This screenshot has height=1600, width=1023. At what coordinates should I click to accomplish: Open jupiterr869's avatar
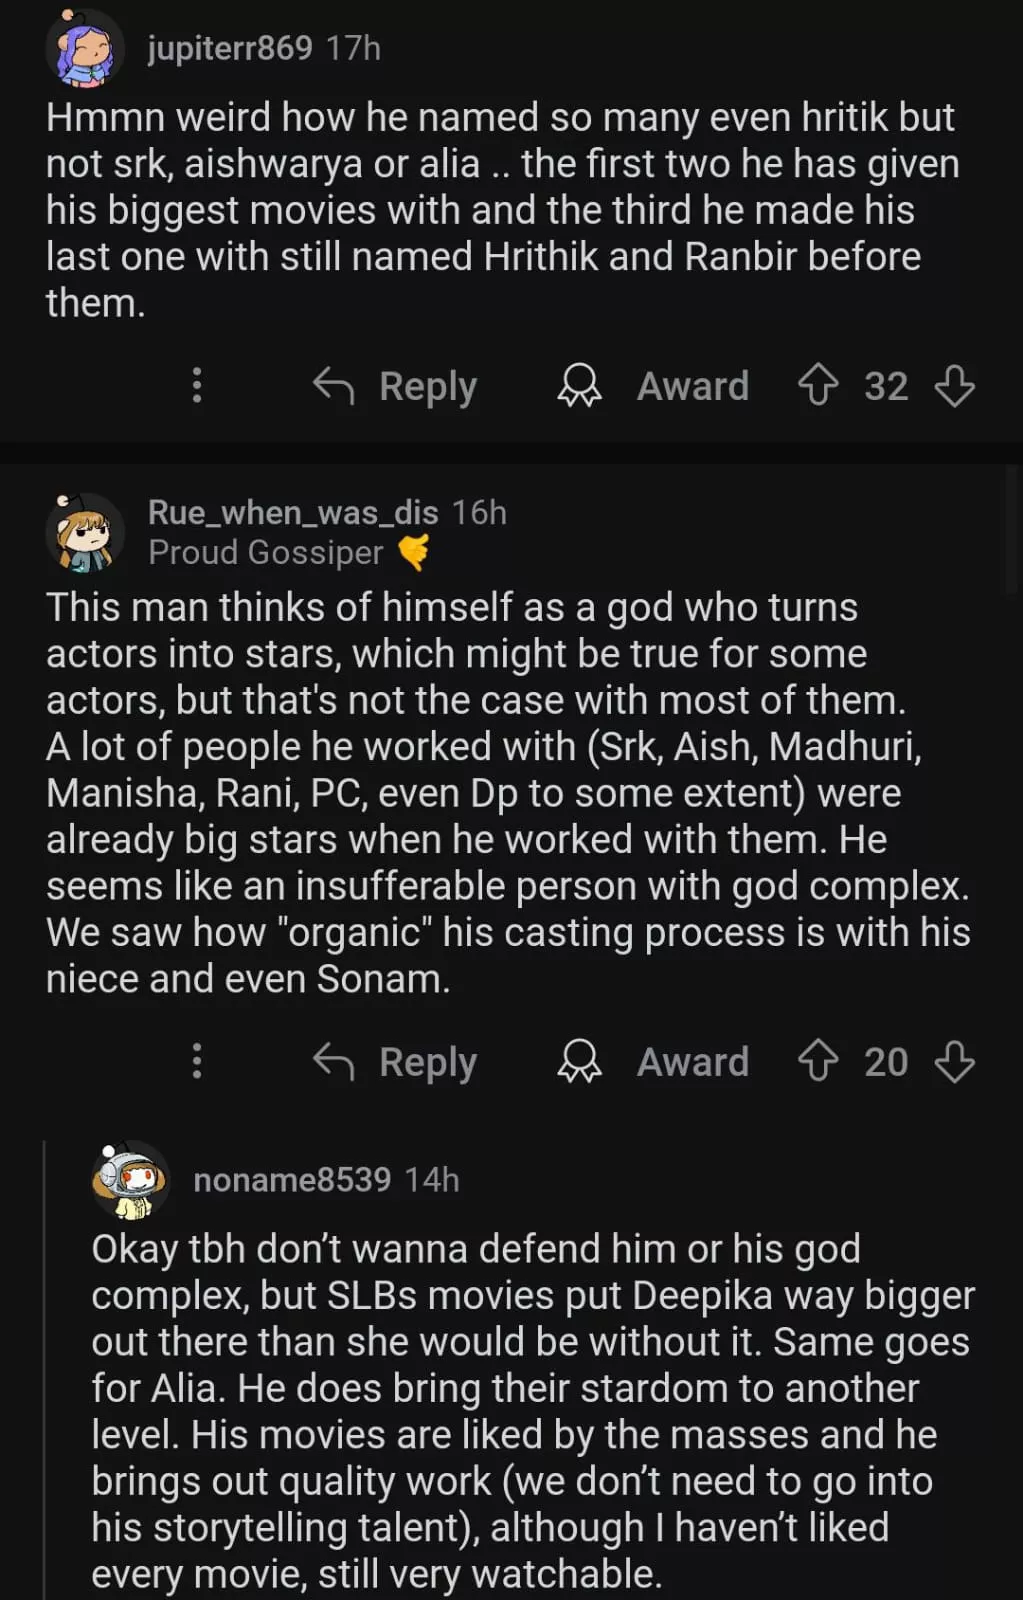85,48
